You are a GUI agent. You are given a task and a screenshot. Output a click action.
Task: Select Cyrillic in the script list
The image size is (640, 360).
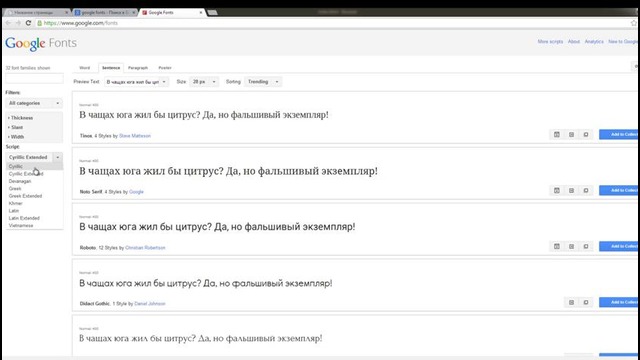pyautogui.click(x=34, y=166)
